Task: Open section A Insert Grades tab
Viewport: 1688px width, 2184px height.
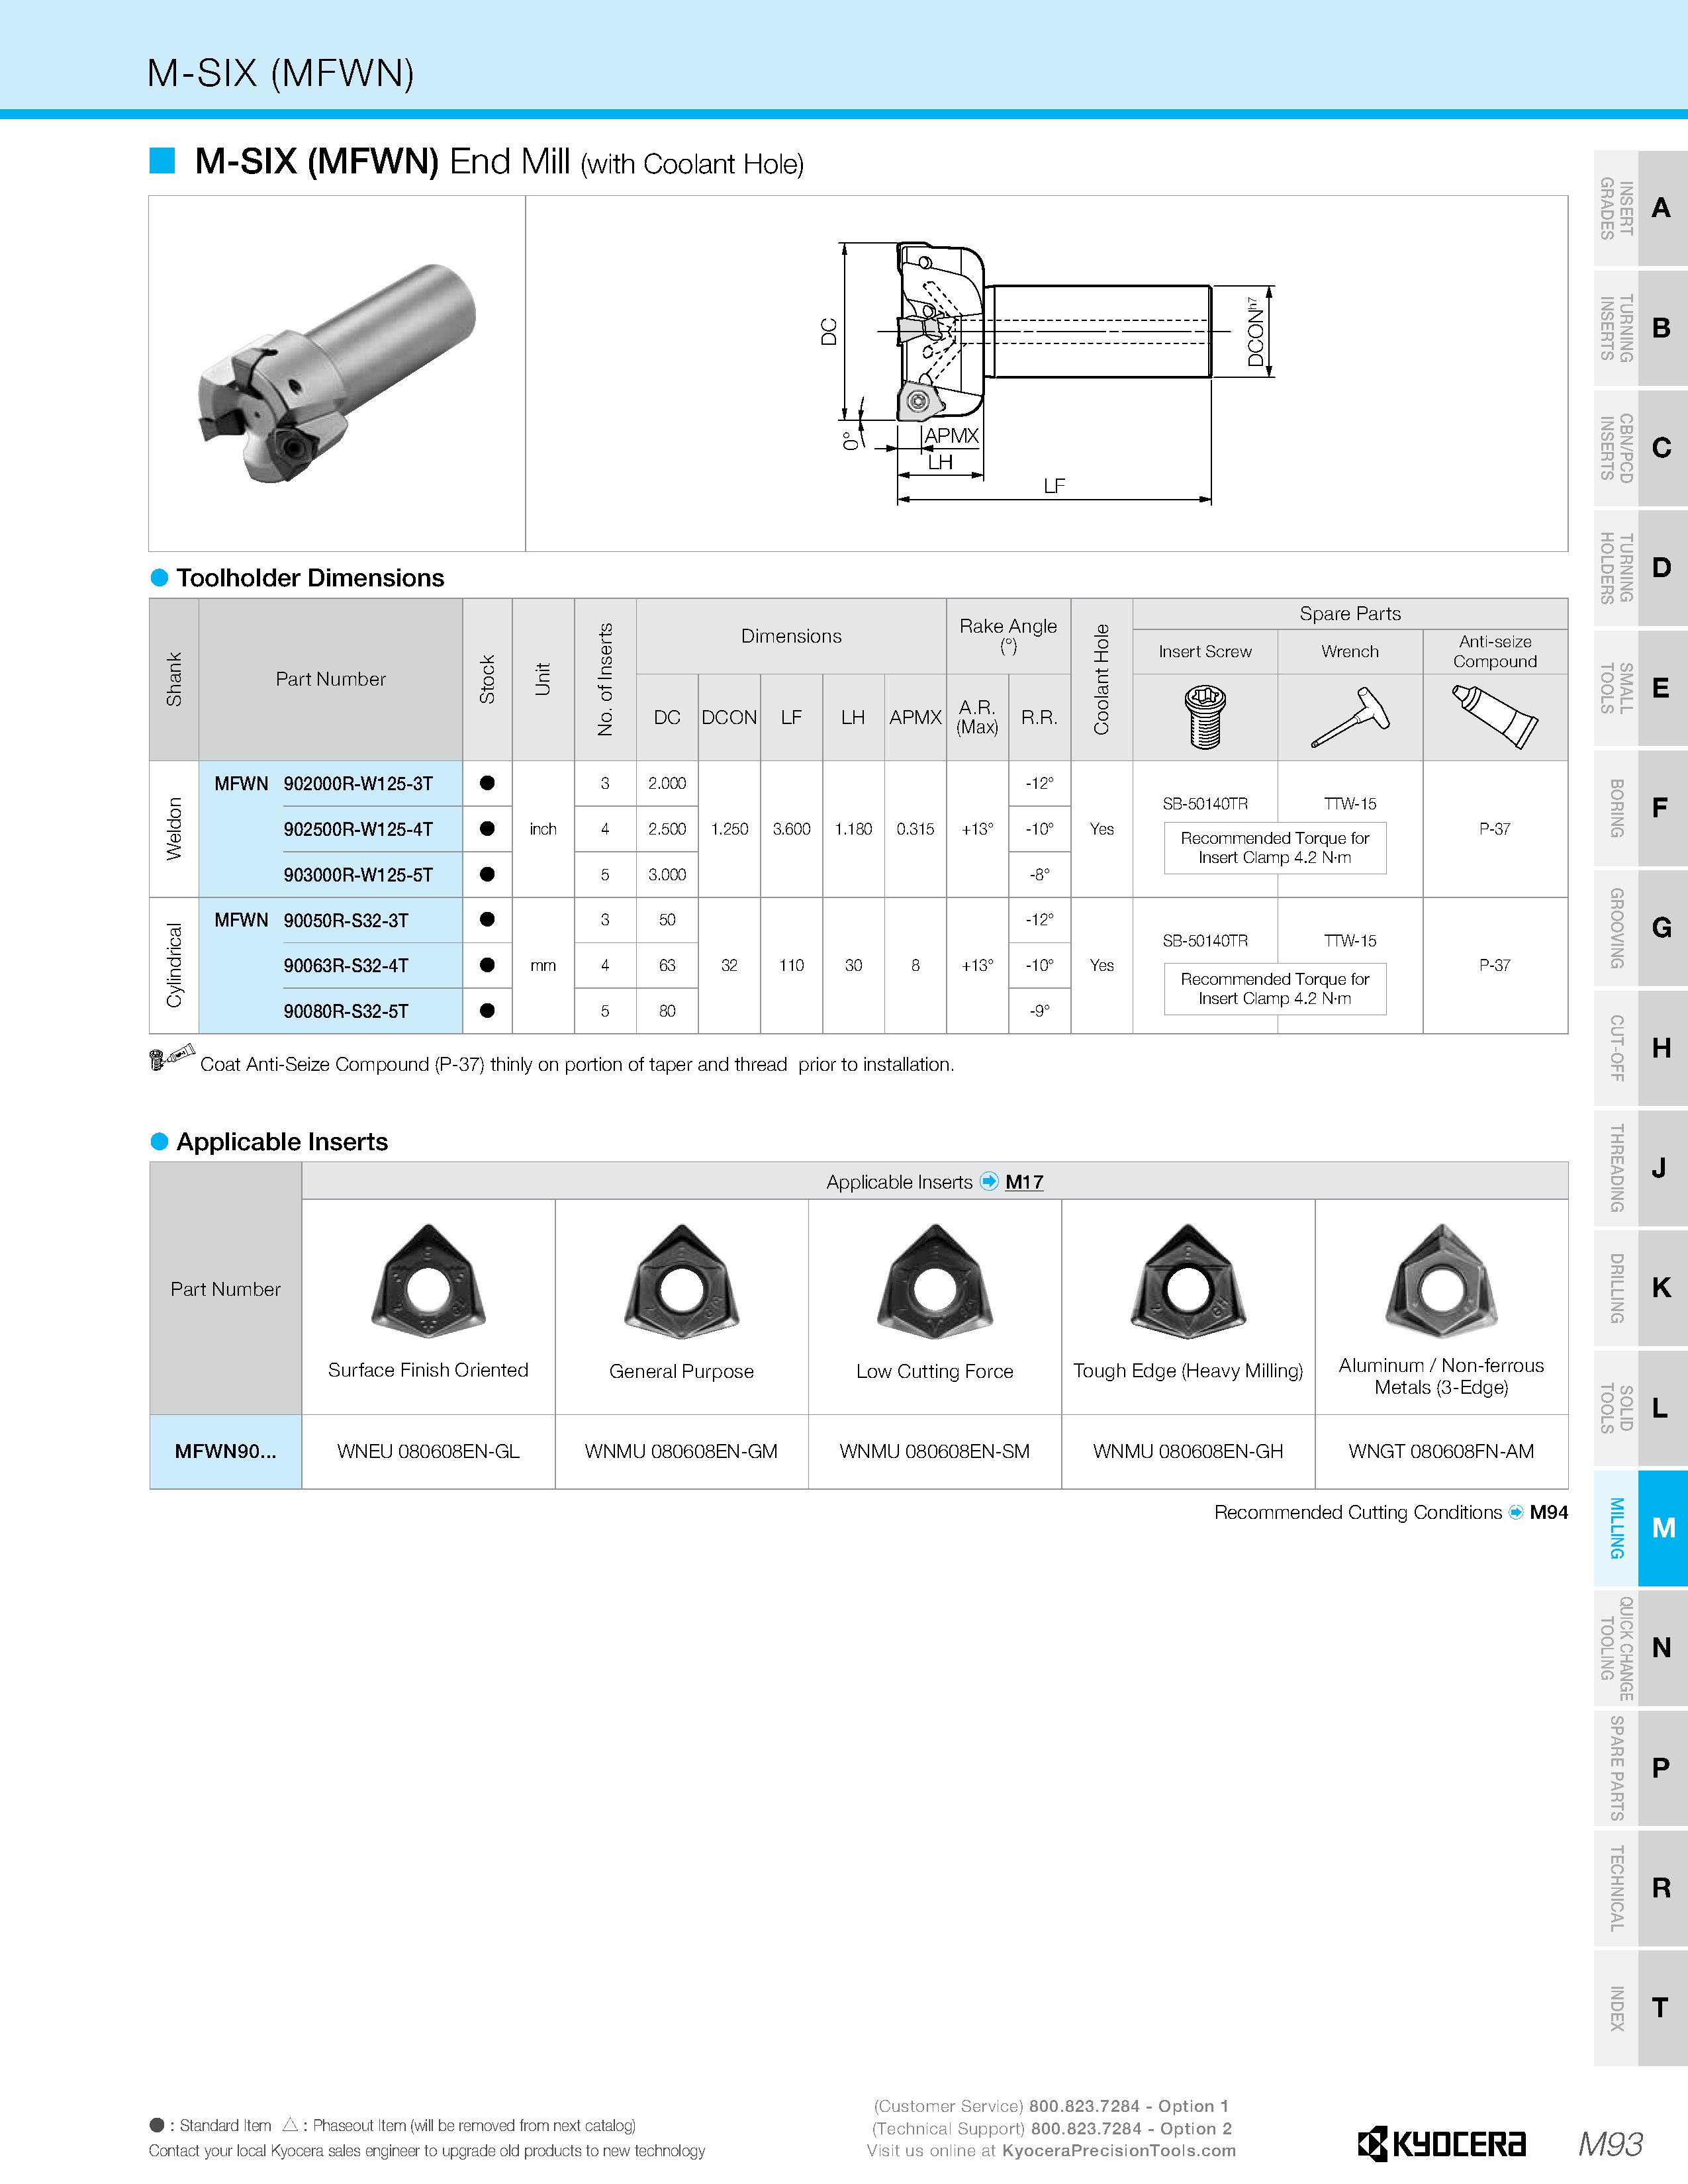Action: pos(1641,208)
